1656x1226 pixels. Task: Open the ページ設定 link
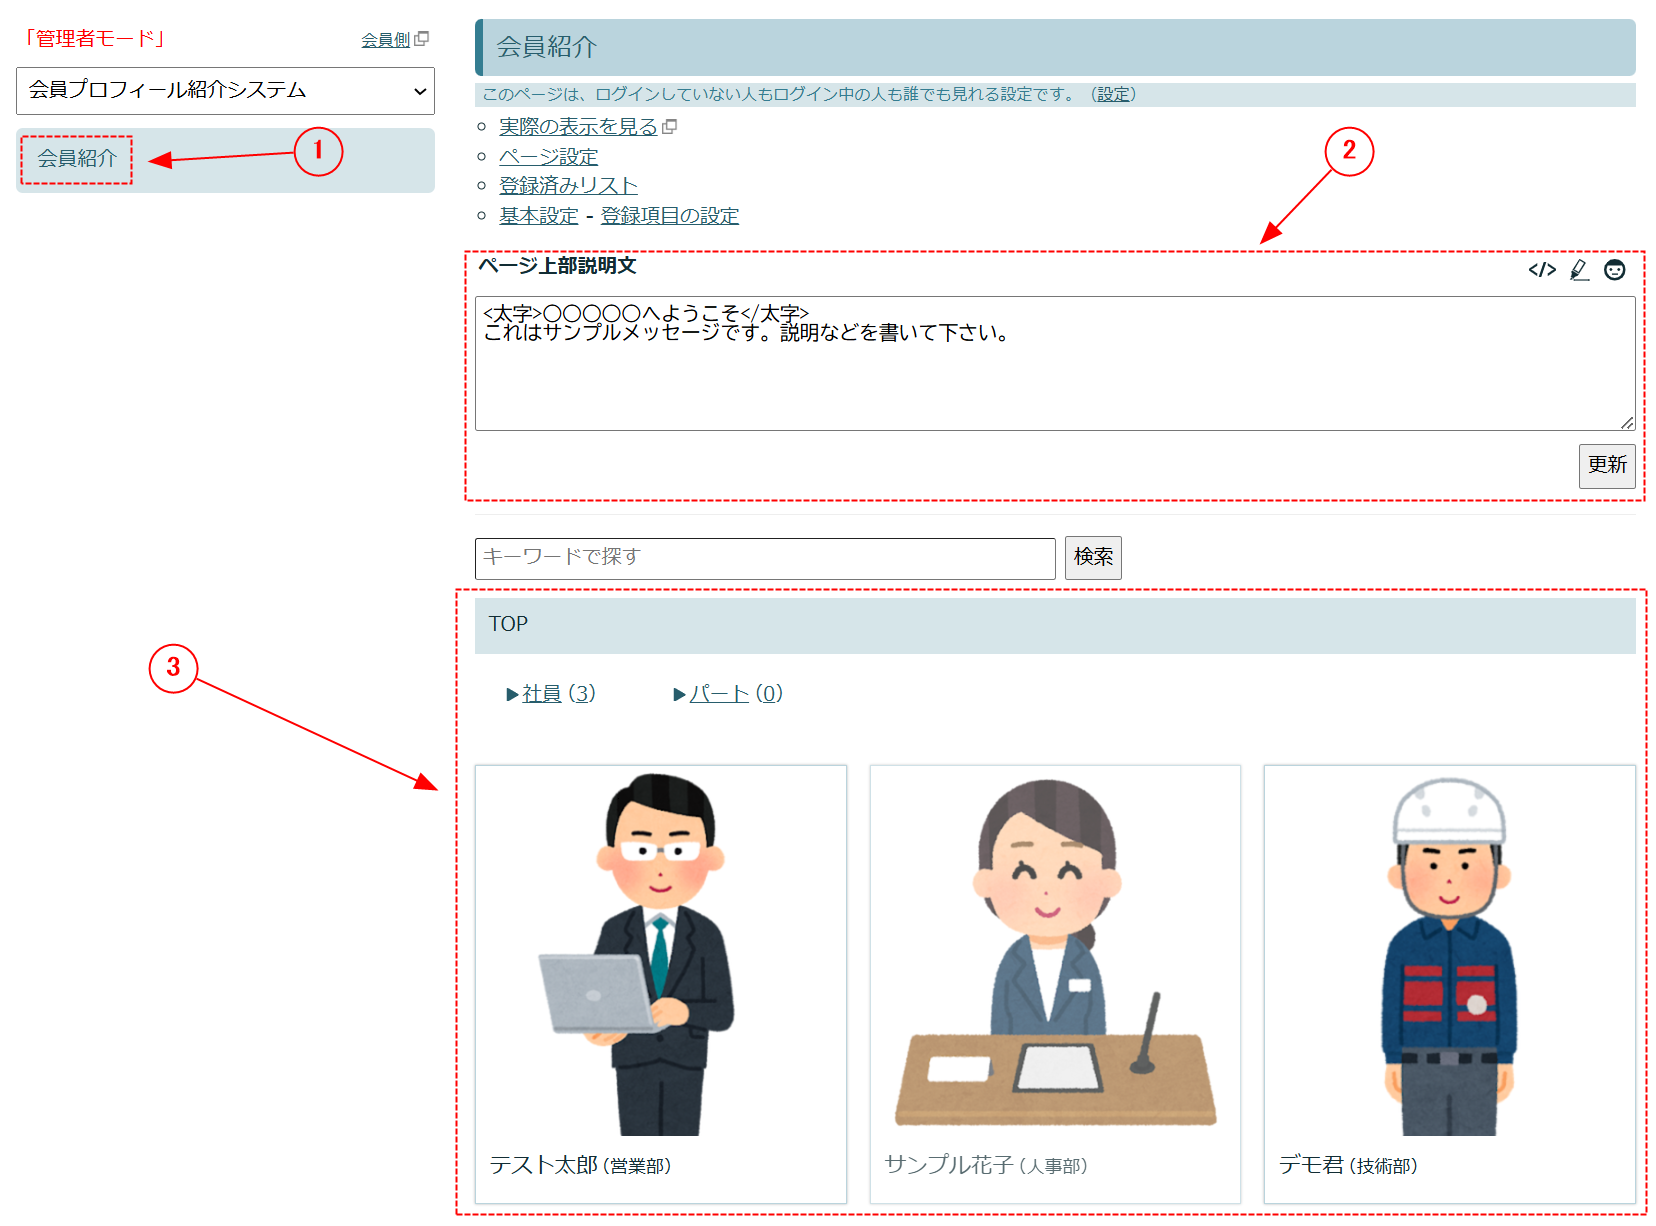pos(548,157)
